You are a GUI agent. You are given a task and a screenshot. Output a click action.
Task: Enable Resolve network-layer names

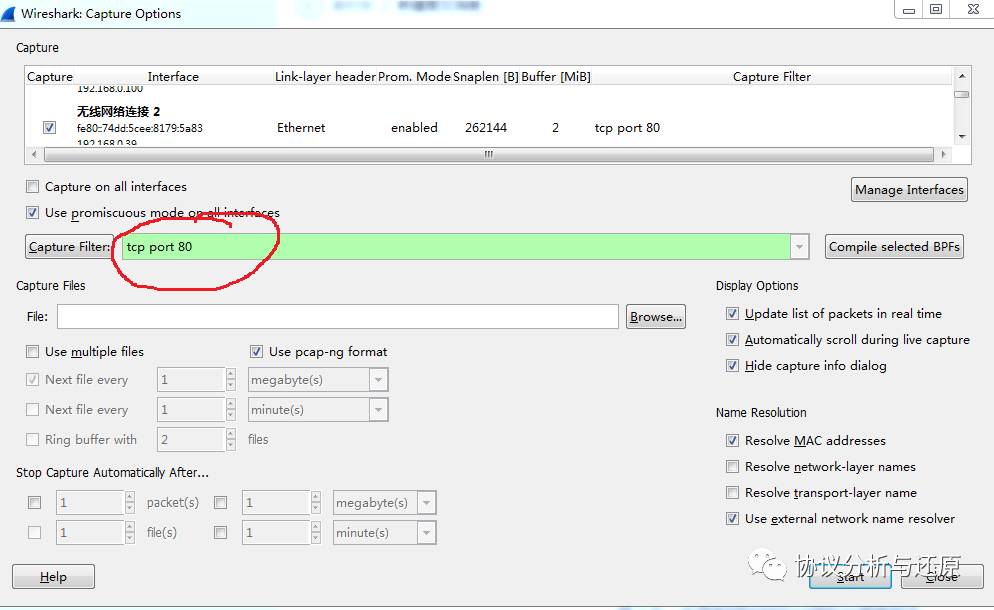coord(732,467)
